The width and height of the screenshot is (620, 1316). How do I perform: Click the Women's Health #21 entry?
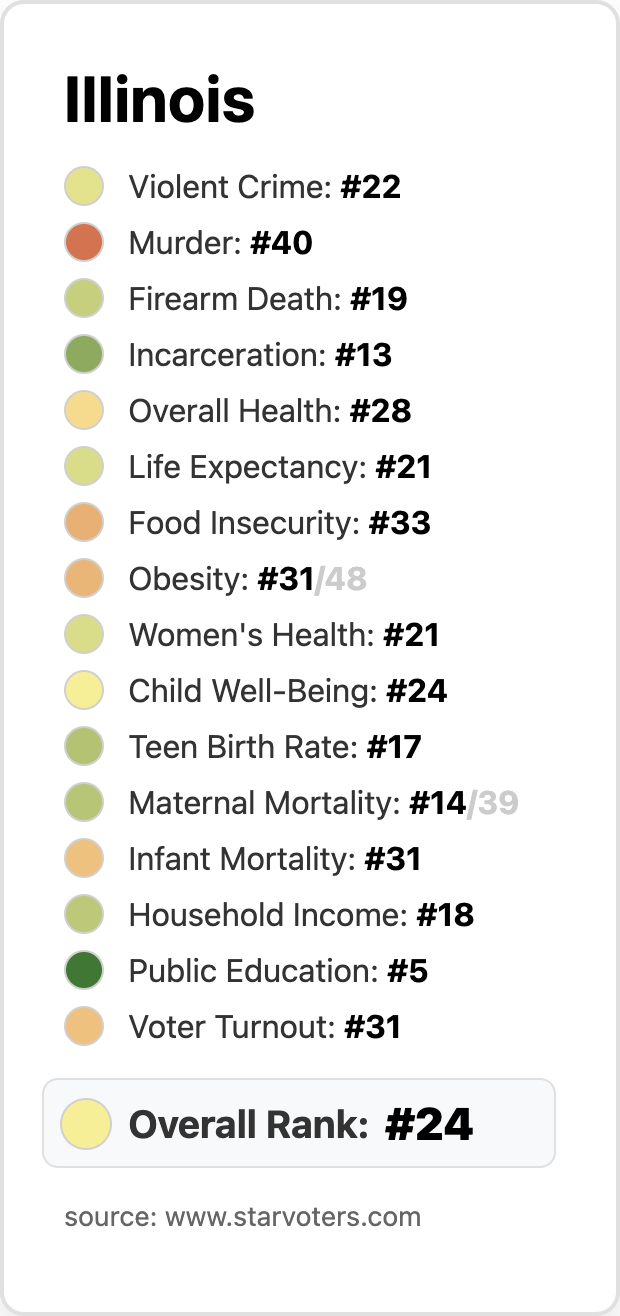pos(284,635)
